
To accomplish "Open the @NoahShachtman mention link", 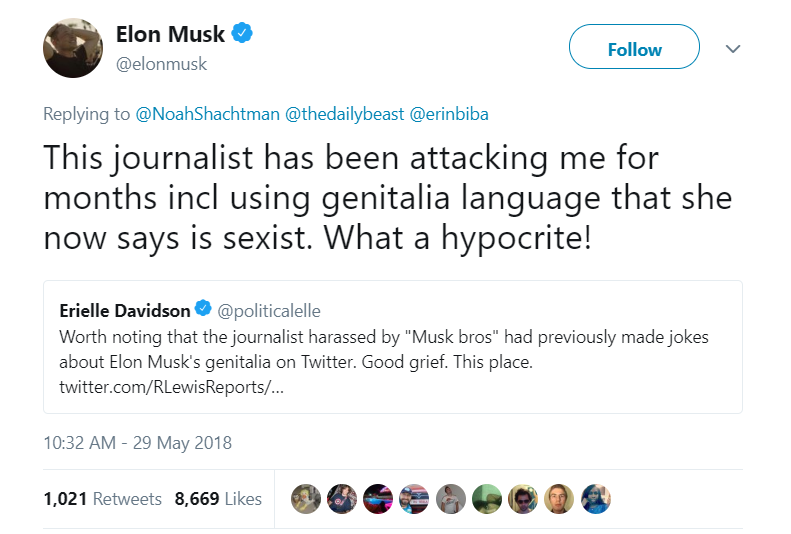I will click(x=208, y=114).
